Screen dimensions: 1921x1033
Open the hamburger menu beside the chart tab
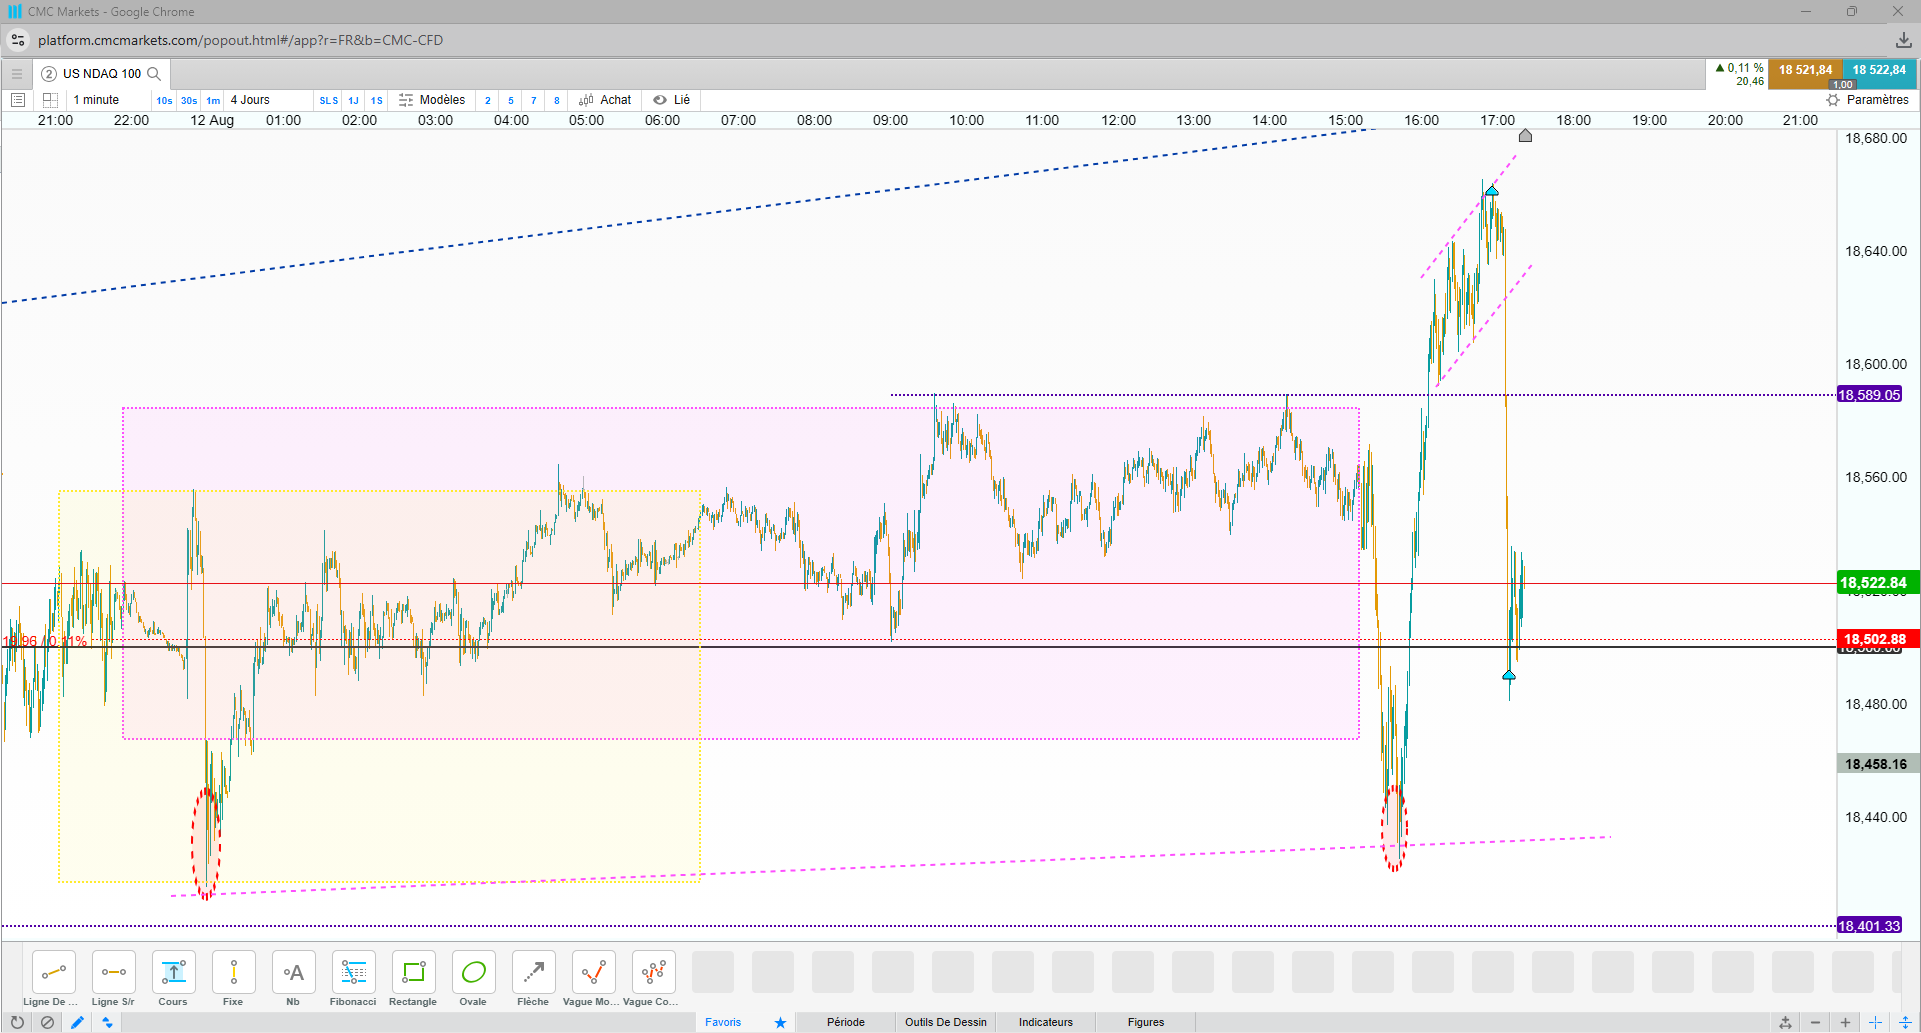coord(17,74)
